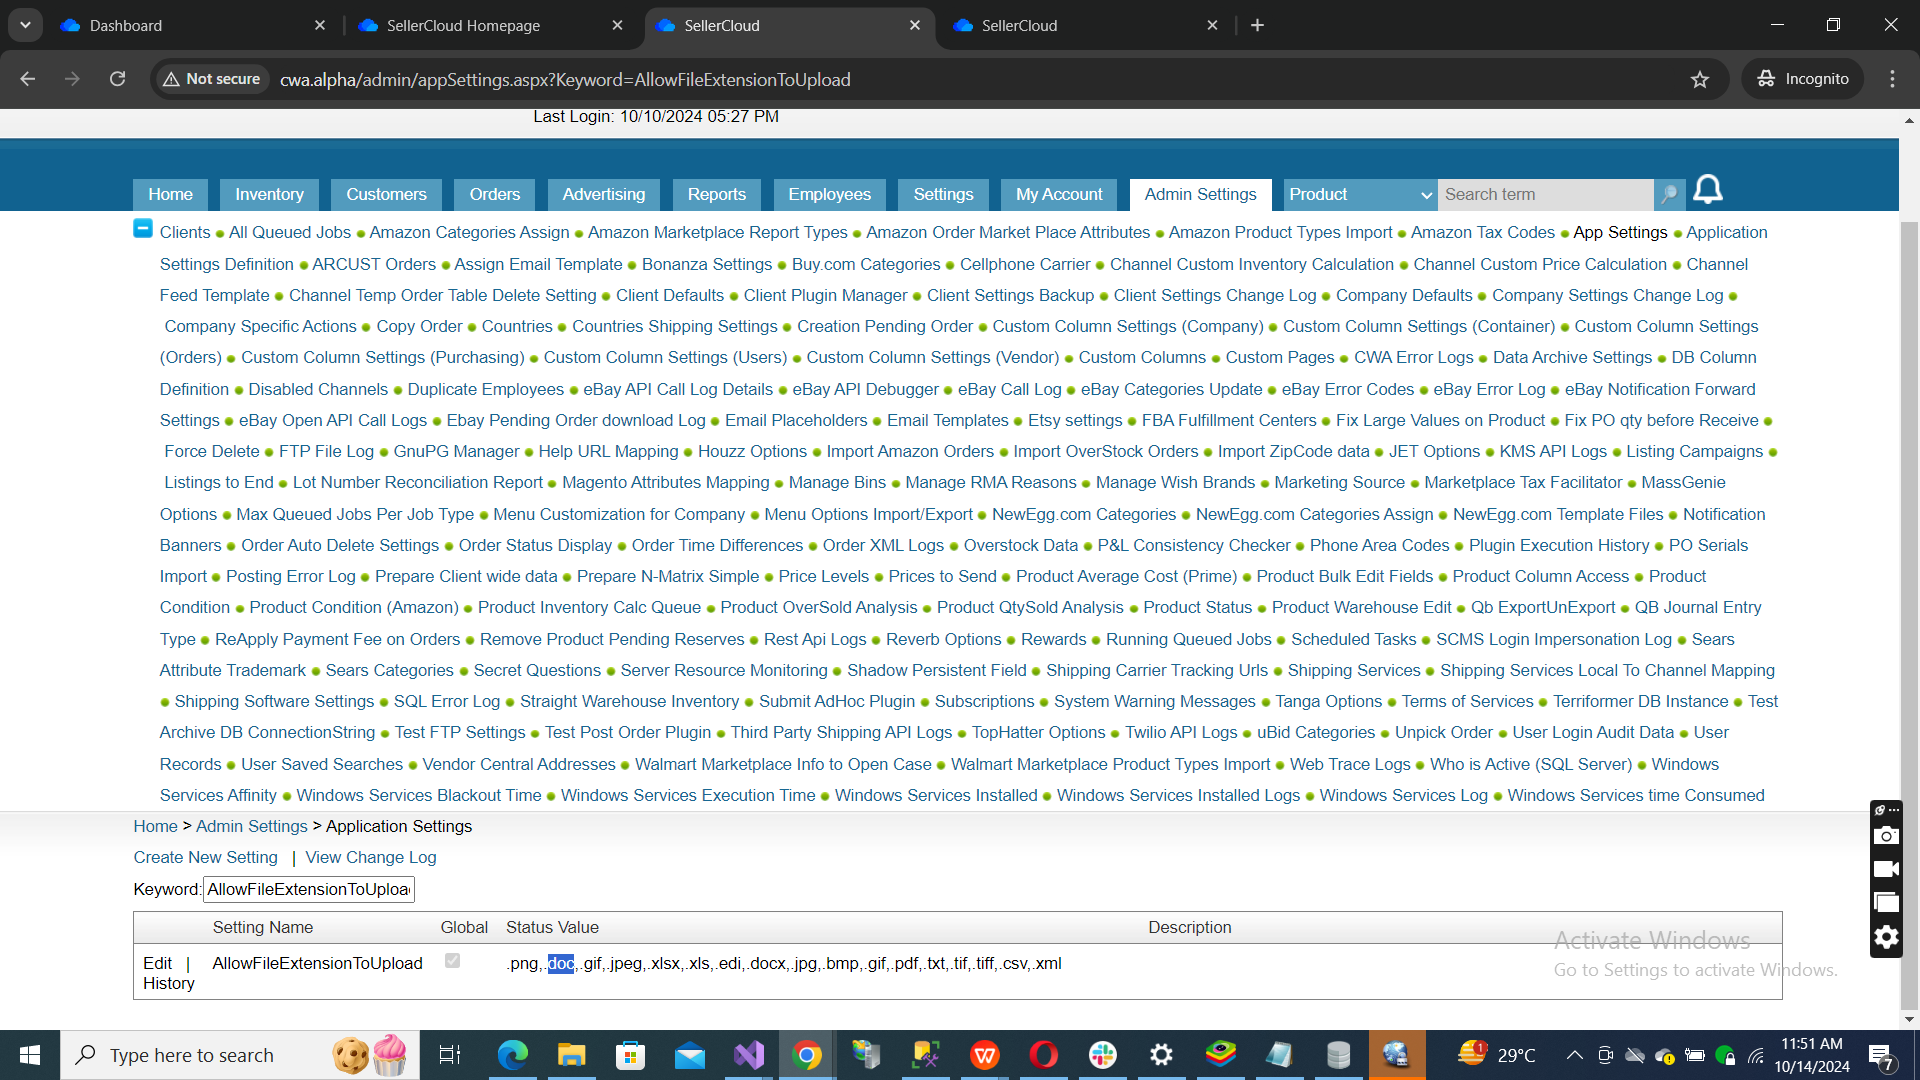
Task: Click the search magnifier button
Action: tap(1669, 194)
